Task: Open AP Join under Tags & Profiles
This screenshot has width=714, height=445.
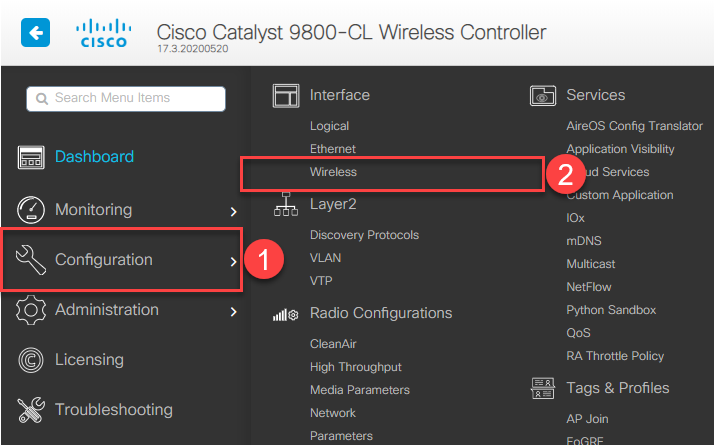Action: pyautogui.click(x=587, y=419)
